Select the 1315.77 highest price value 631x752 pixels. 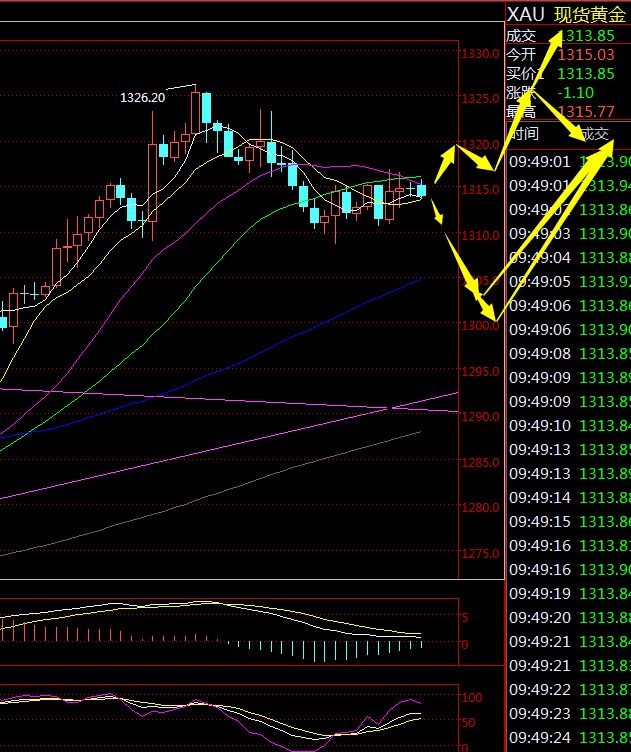(x=586, y=112)
